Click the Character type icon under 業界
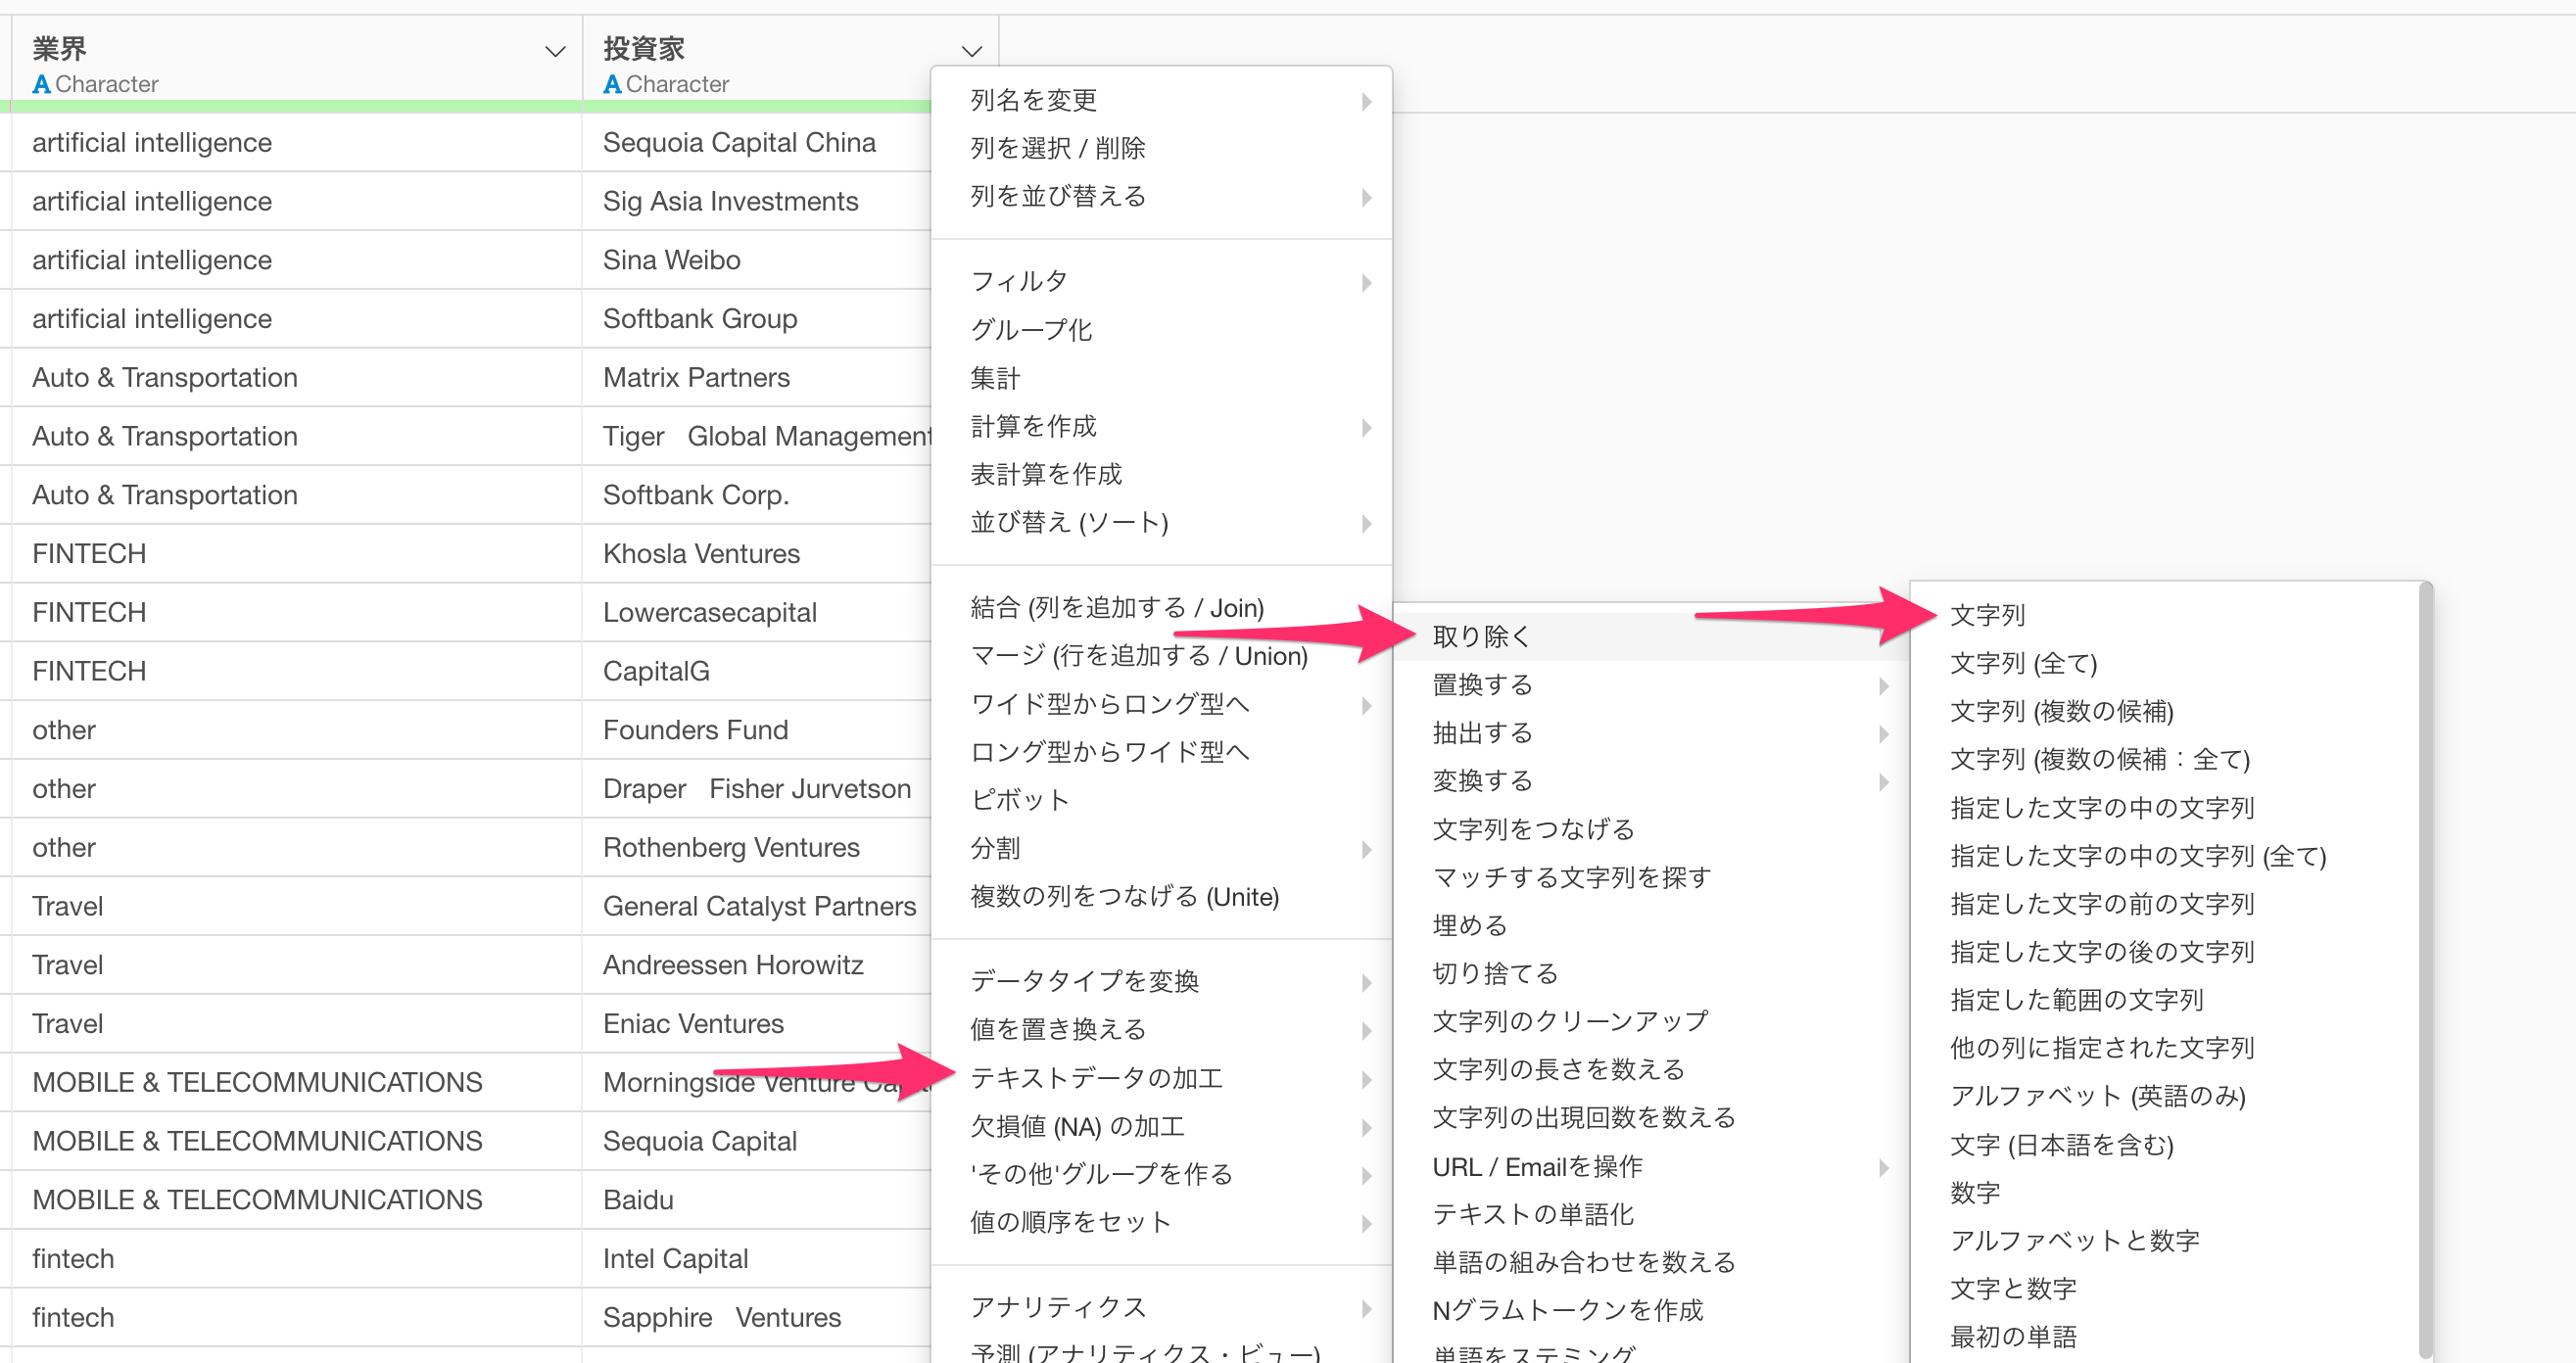Screen dimensions: 2576x1363 click(x=41, y=84)
